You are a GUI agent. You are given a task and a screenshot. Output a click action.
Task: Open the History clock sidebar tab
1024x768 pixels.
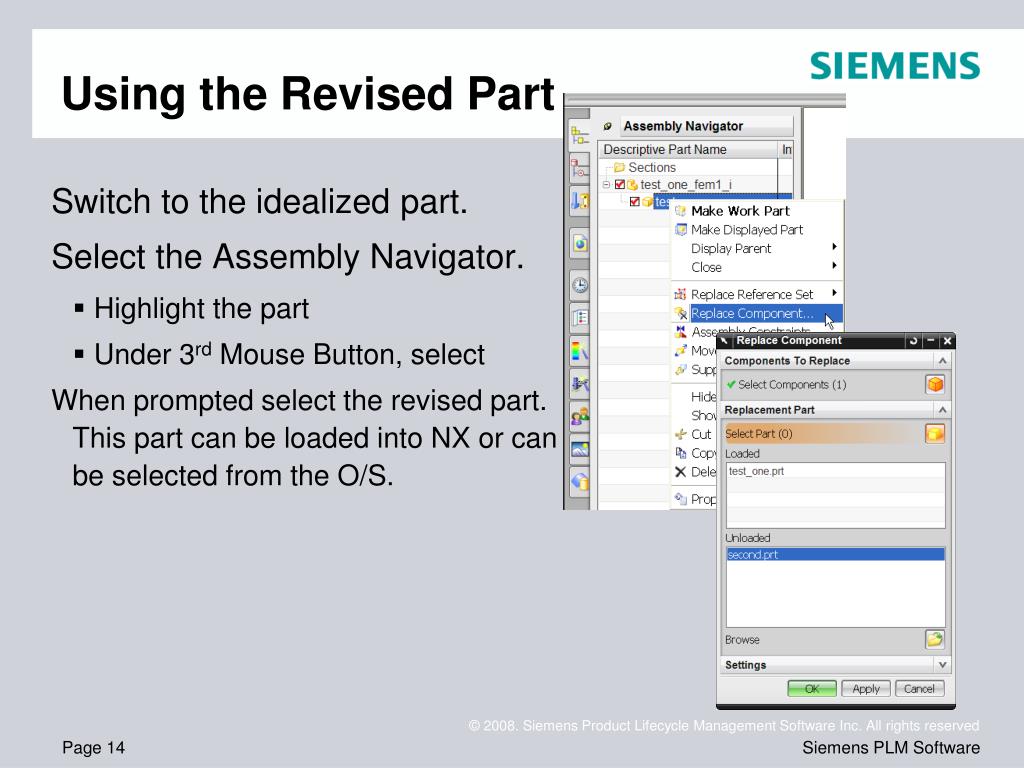pos(579,285)
